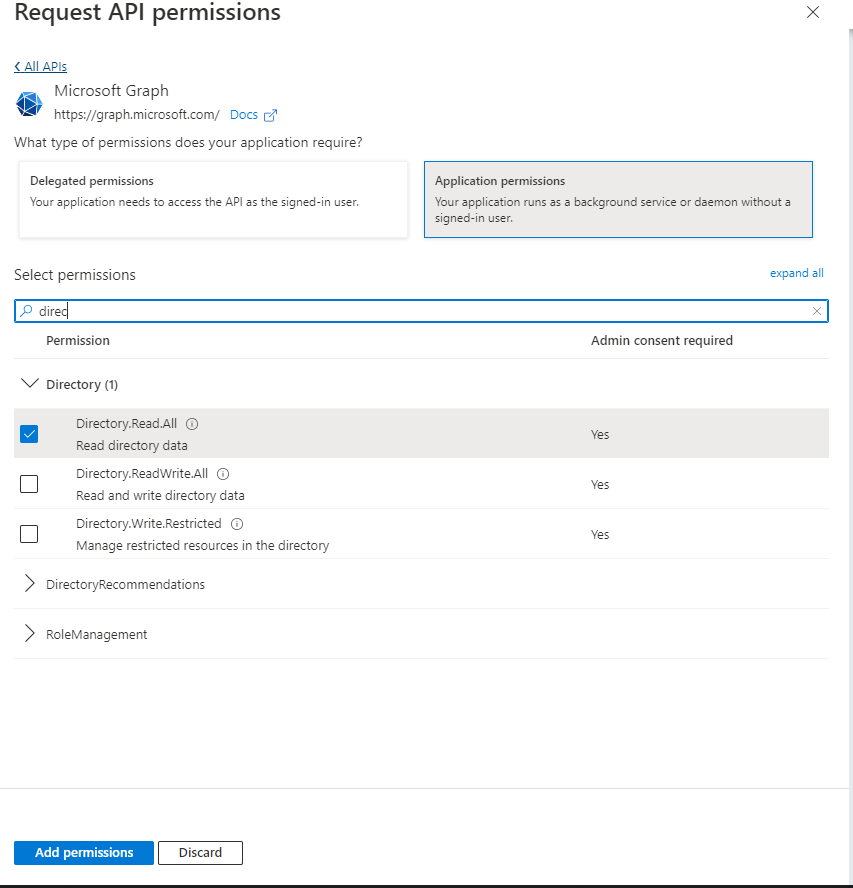Clear the permission search with X icon
Screen dimensions: 853x888
(x=817, y=311)
